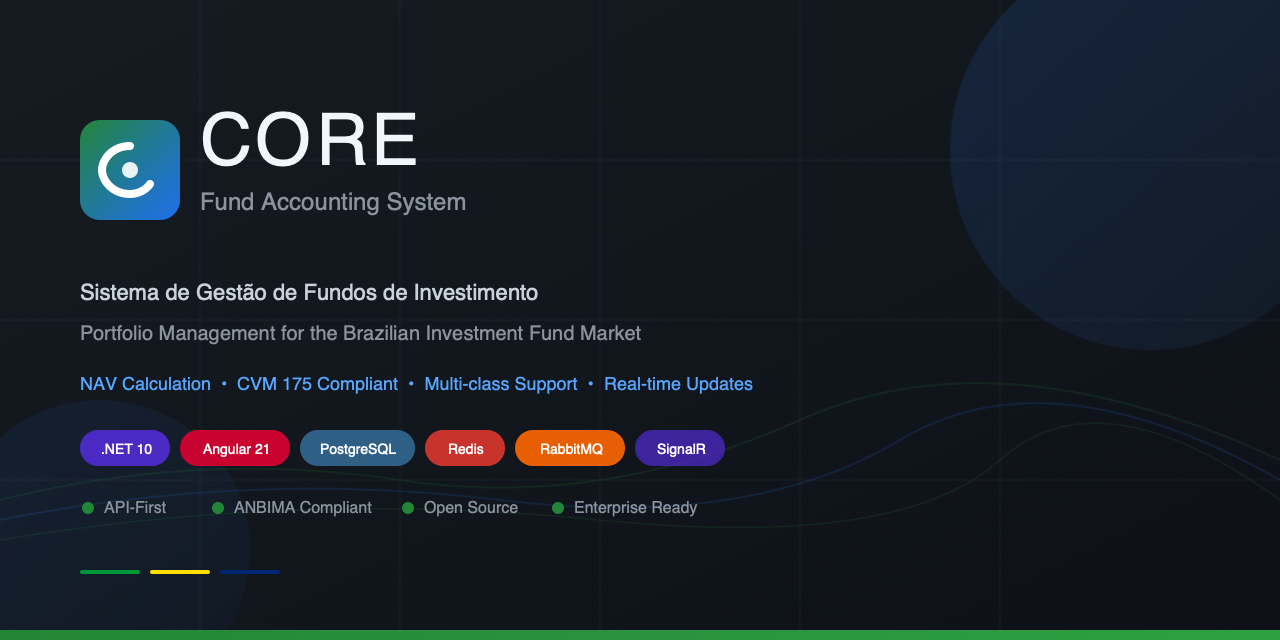
Task: Enable the Open Source indicator
Action: tap(407, 507)
